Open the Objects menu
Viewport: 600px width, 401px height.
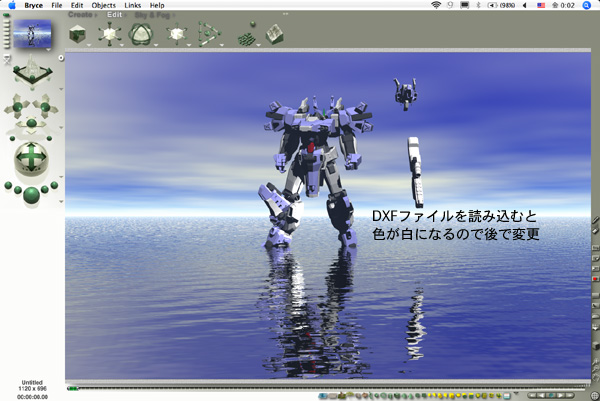click(104, 5)
